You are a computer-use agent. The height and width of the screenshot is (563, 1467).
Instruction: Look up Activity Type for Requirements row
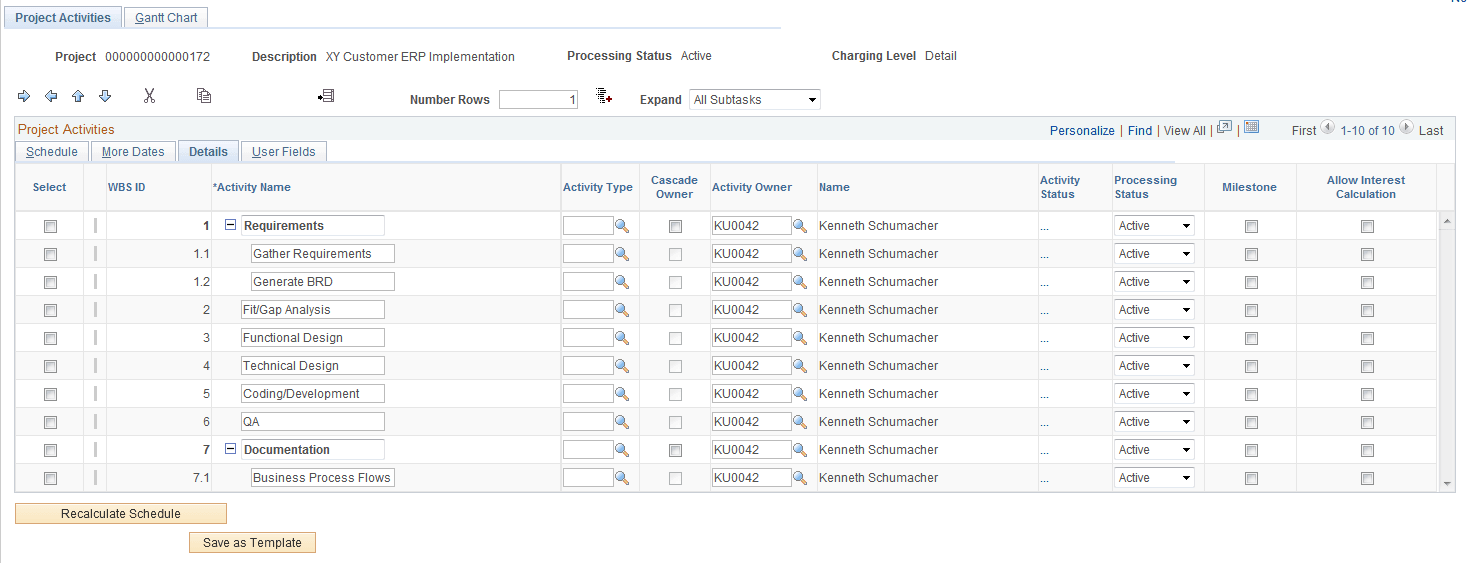[x=622, y=226]
